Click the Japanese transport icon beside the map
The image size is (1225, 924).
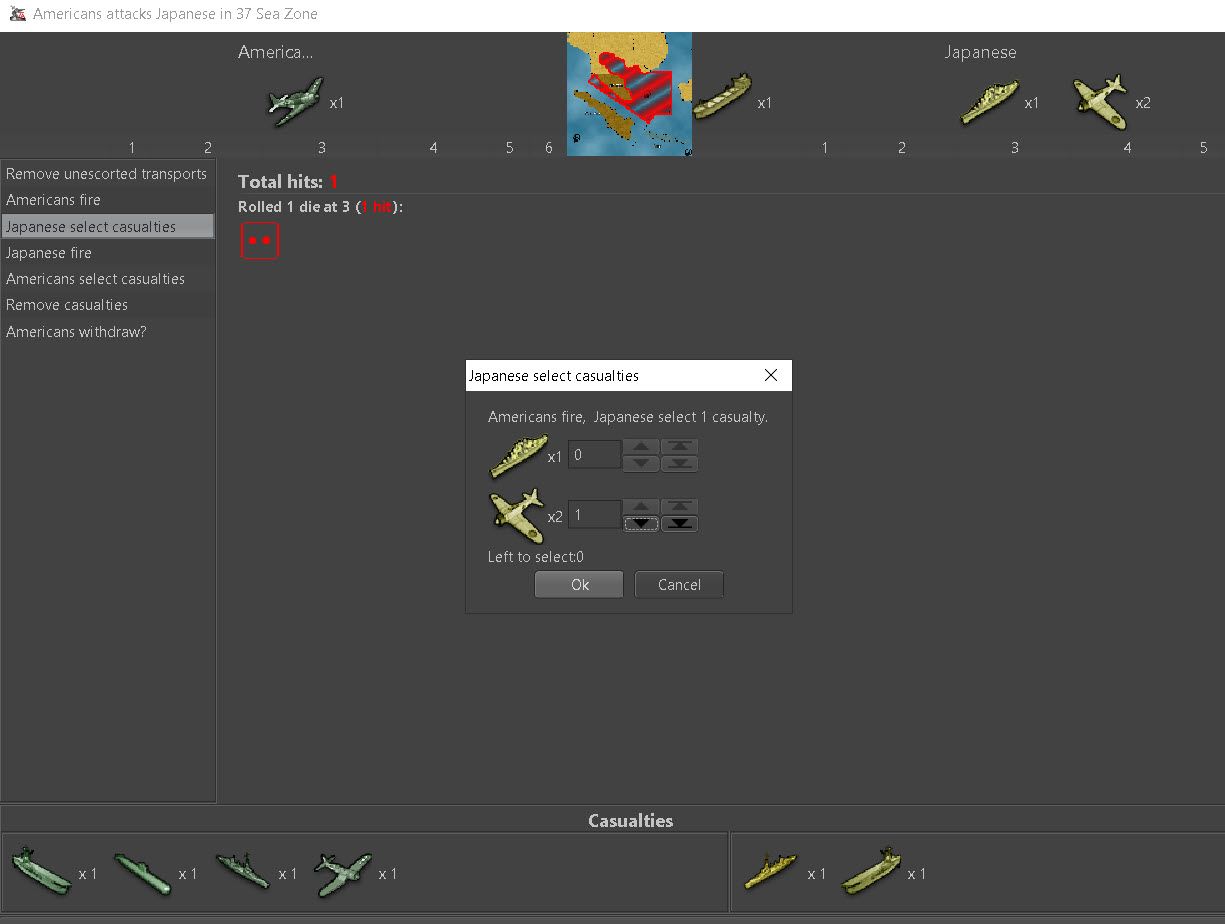[x=722, y=98]
